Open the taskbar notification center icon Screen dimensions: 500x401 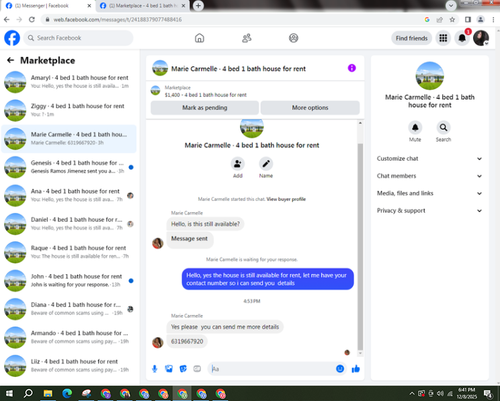click(488, 394)
